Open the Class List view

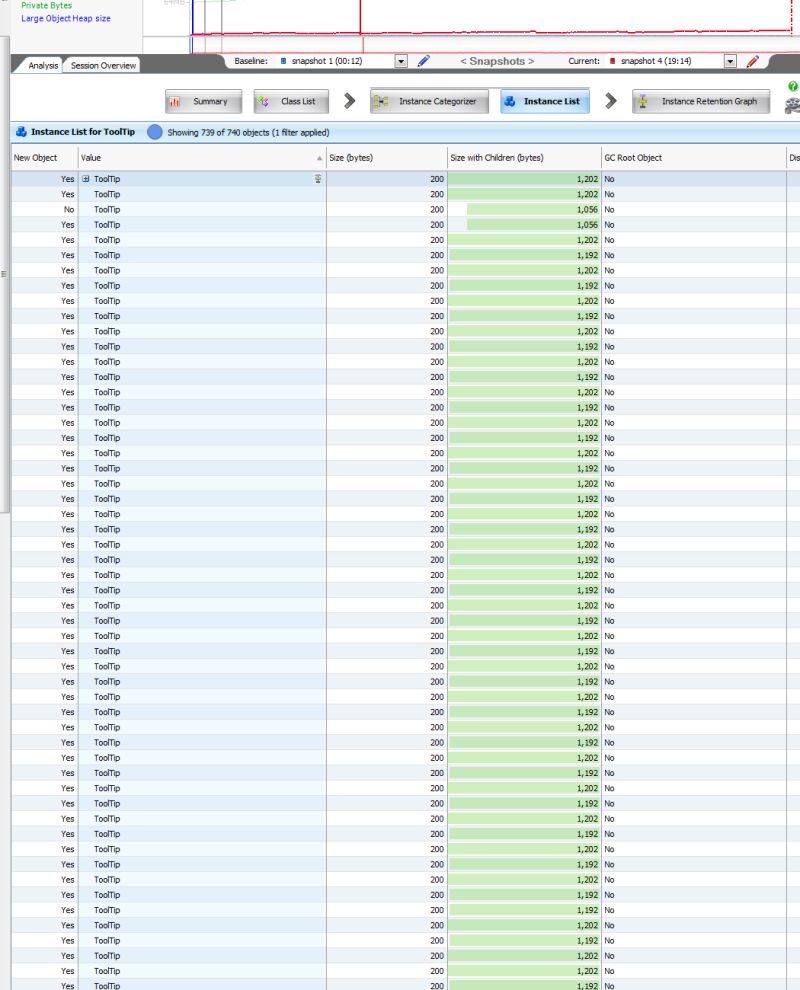point(291,101)
